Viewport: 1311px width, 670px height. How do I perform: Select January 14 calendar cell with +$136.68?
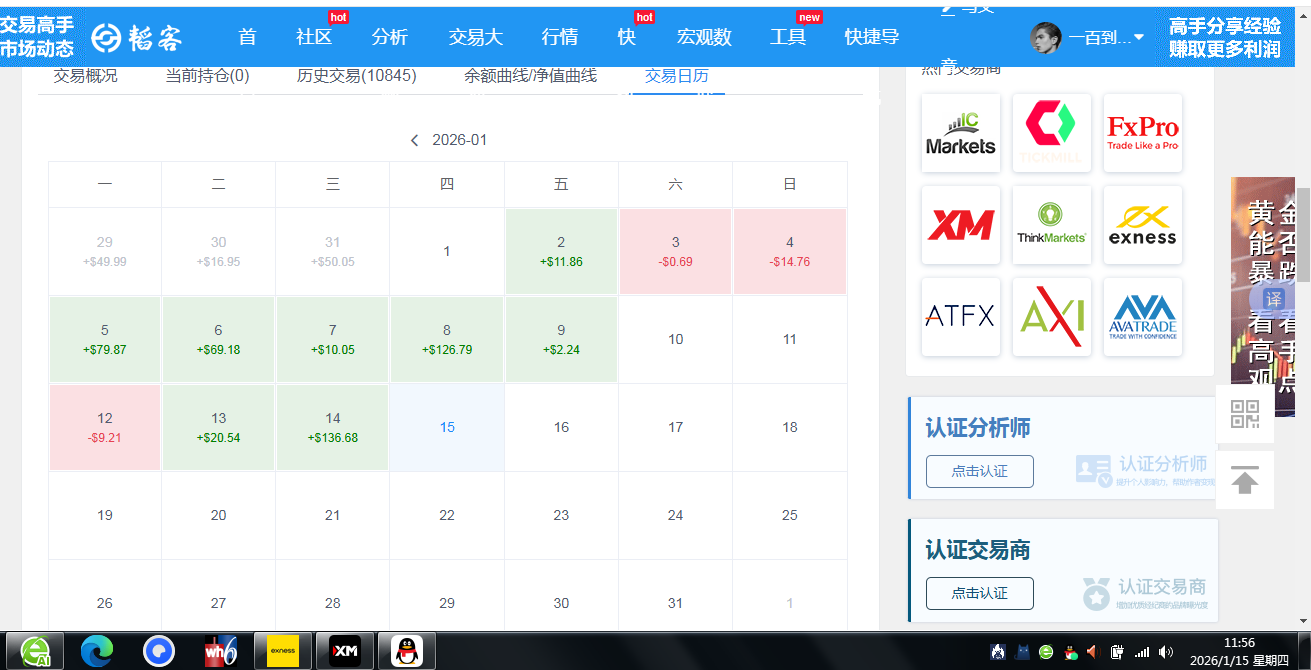[x=333, y=427]
